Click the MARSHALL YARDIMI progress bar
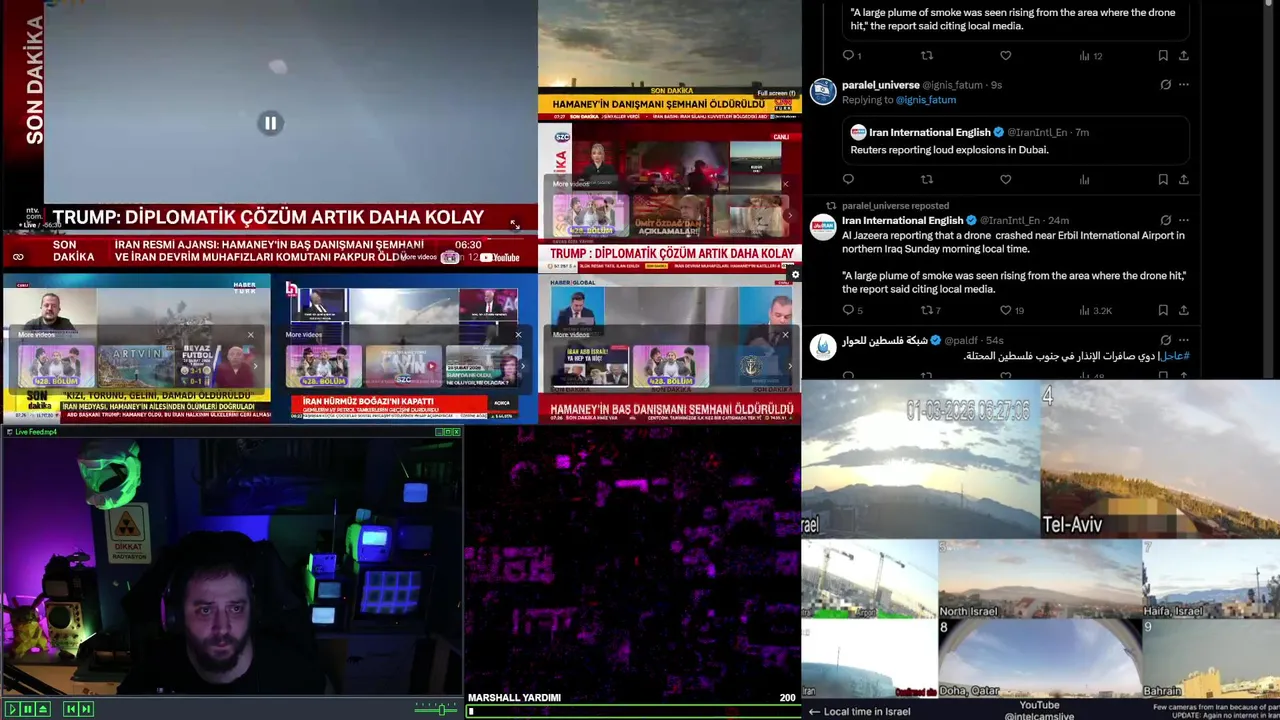 pyautogui.click(x=632, y=711)
